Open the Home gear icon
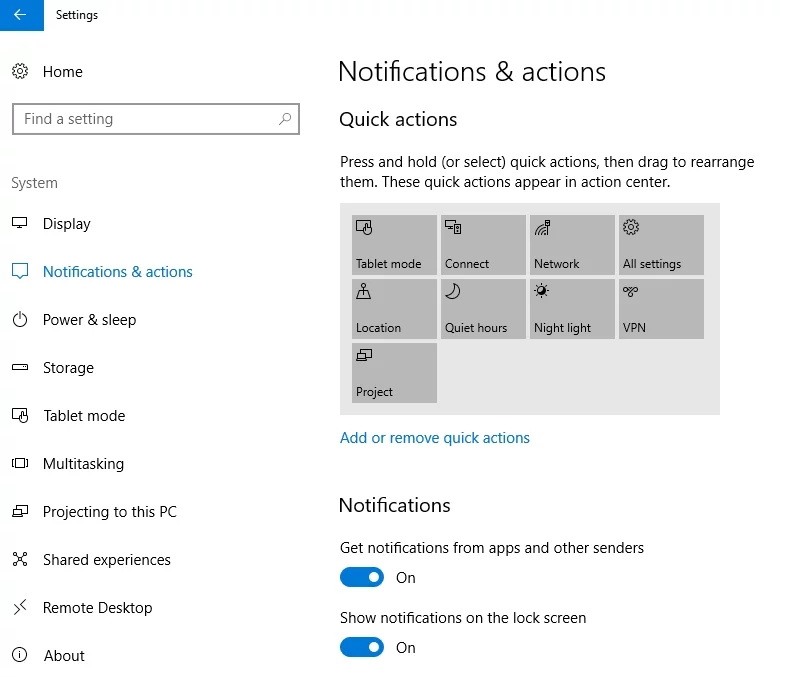 pos(20,72)
